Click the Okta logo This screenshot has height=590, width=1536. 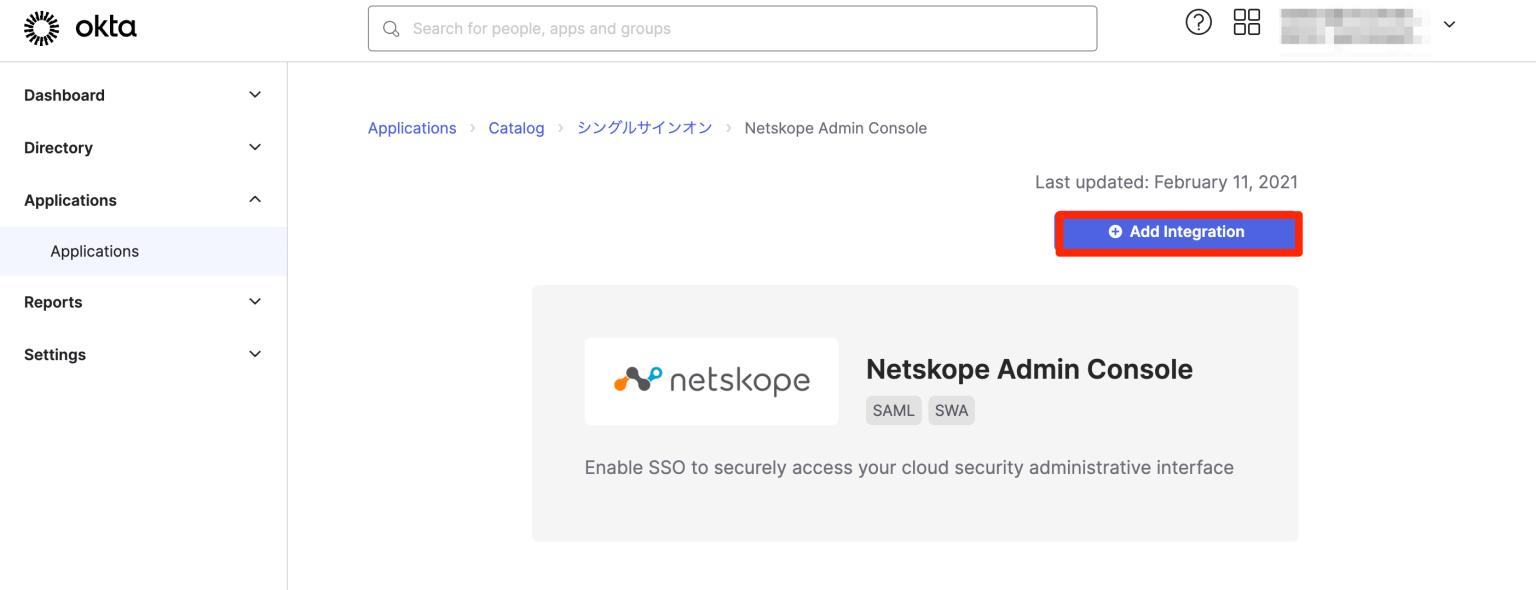coord(80,27)
